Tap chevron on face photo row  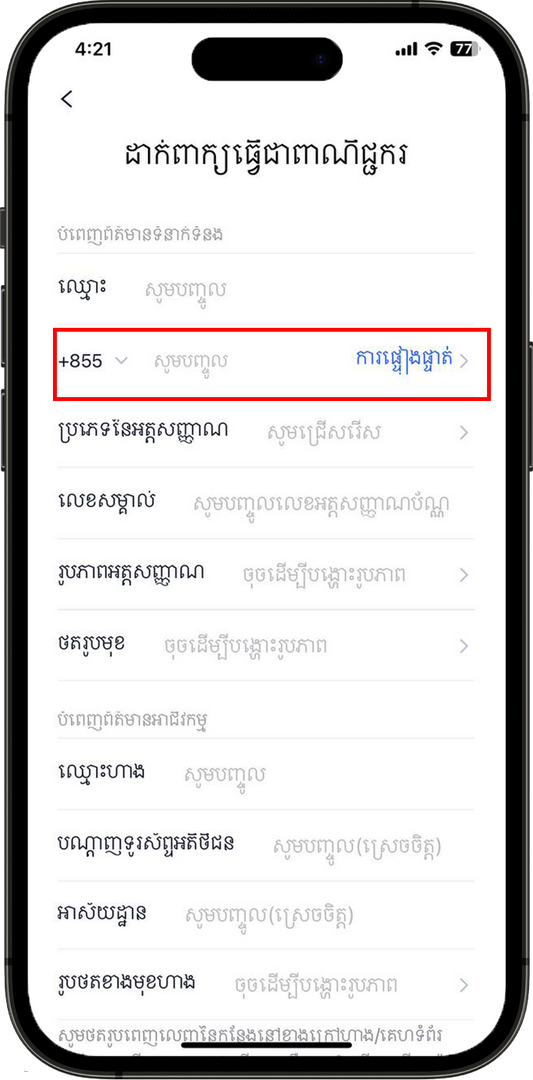464,646
